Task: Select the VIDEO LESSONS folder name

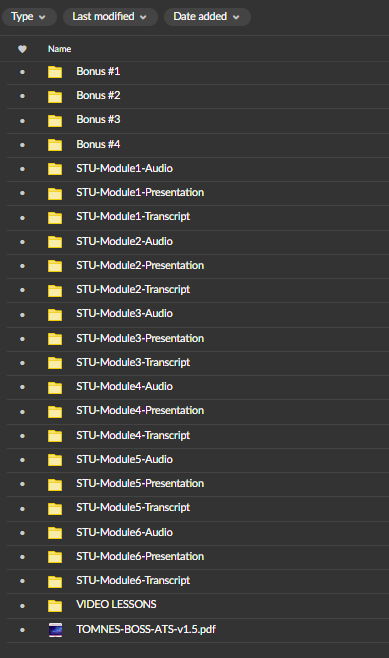Action: 116,604
